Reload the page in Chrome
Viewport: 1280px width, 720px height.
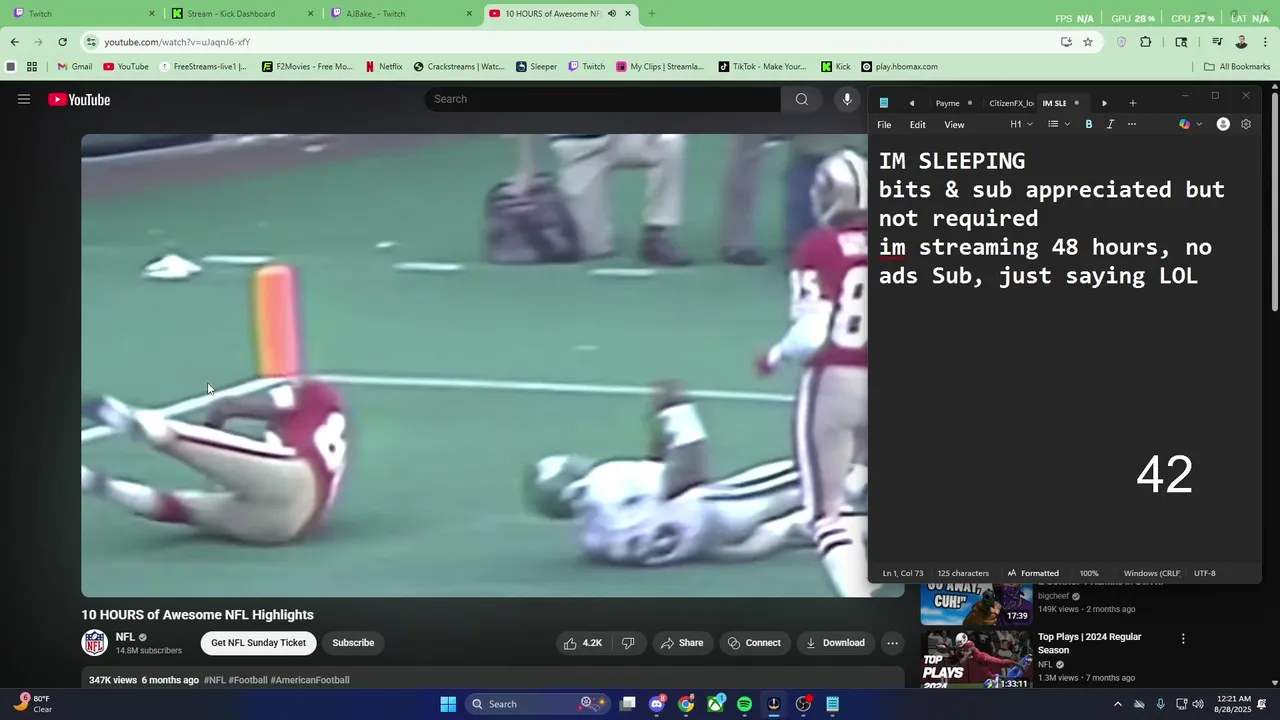pyautogui.click(x=62, y=42)
